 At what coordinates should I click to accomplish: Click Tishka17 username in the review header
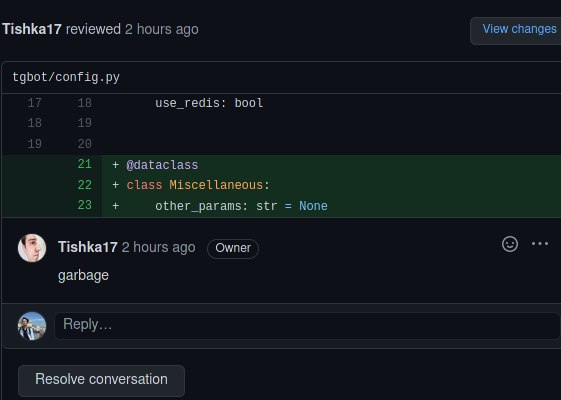(32, 29)
